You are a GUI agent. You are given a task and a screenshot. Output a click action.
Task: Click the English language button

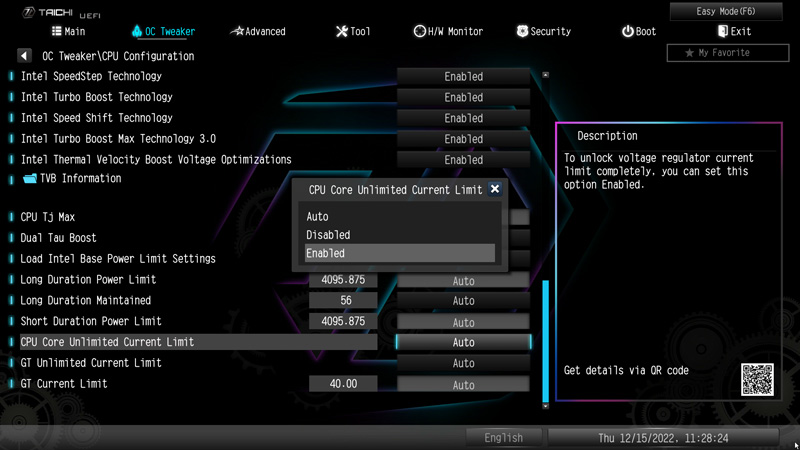pos(504,438)
